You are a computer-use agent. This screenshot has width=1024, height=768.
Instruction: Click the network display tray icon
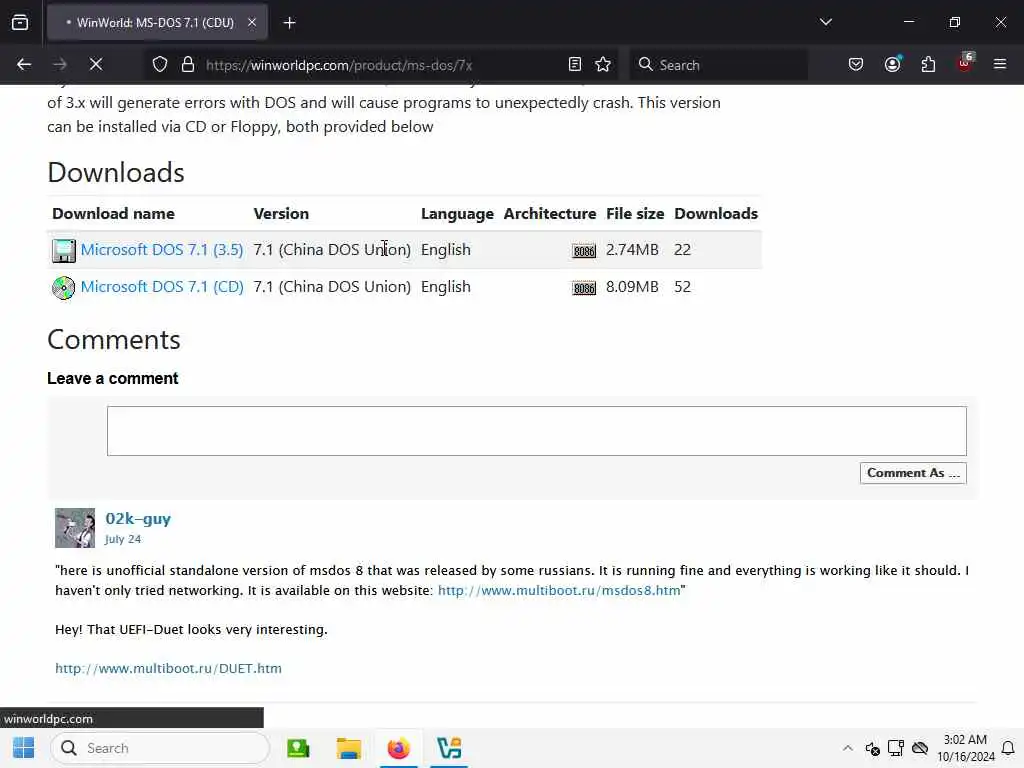(x=896, y=748)
